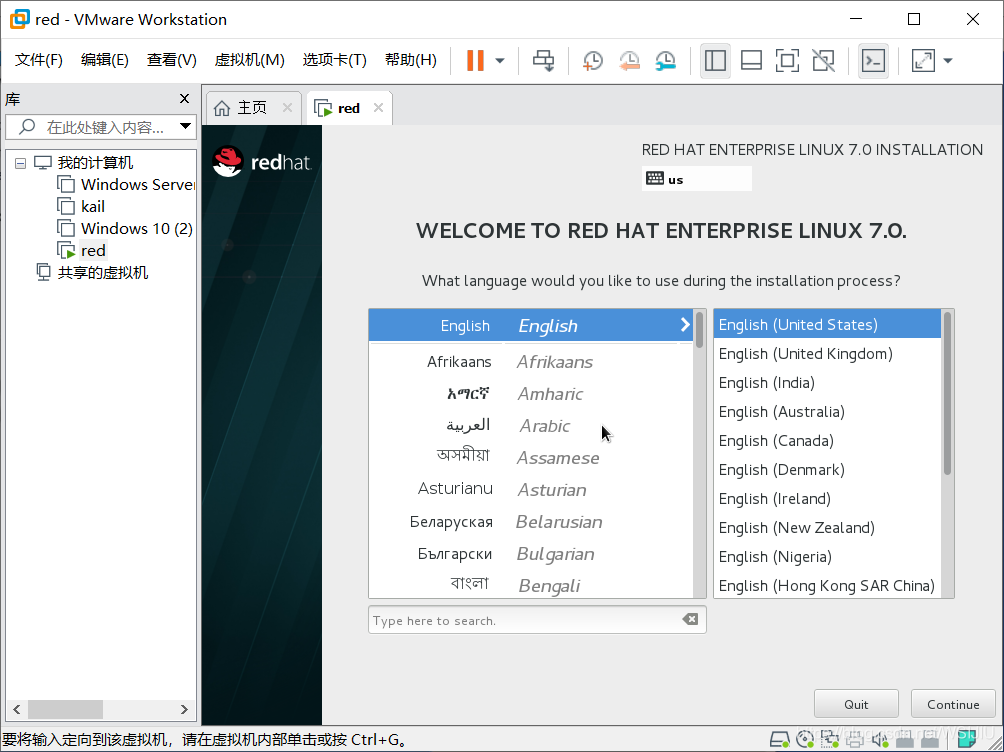This screenshot has width=1004, height=752.
Task: Click the left arrow of library scrollbar
Action: point(17,710)
